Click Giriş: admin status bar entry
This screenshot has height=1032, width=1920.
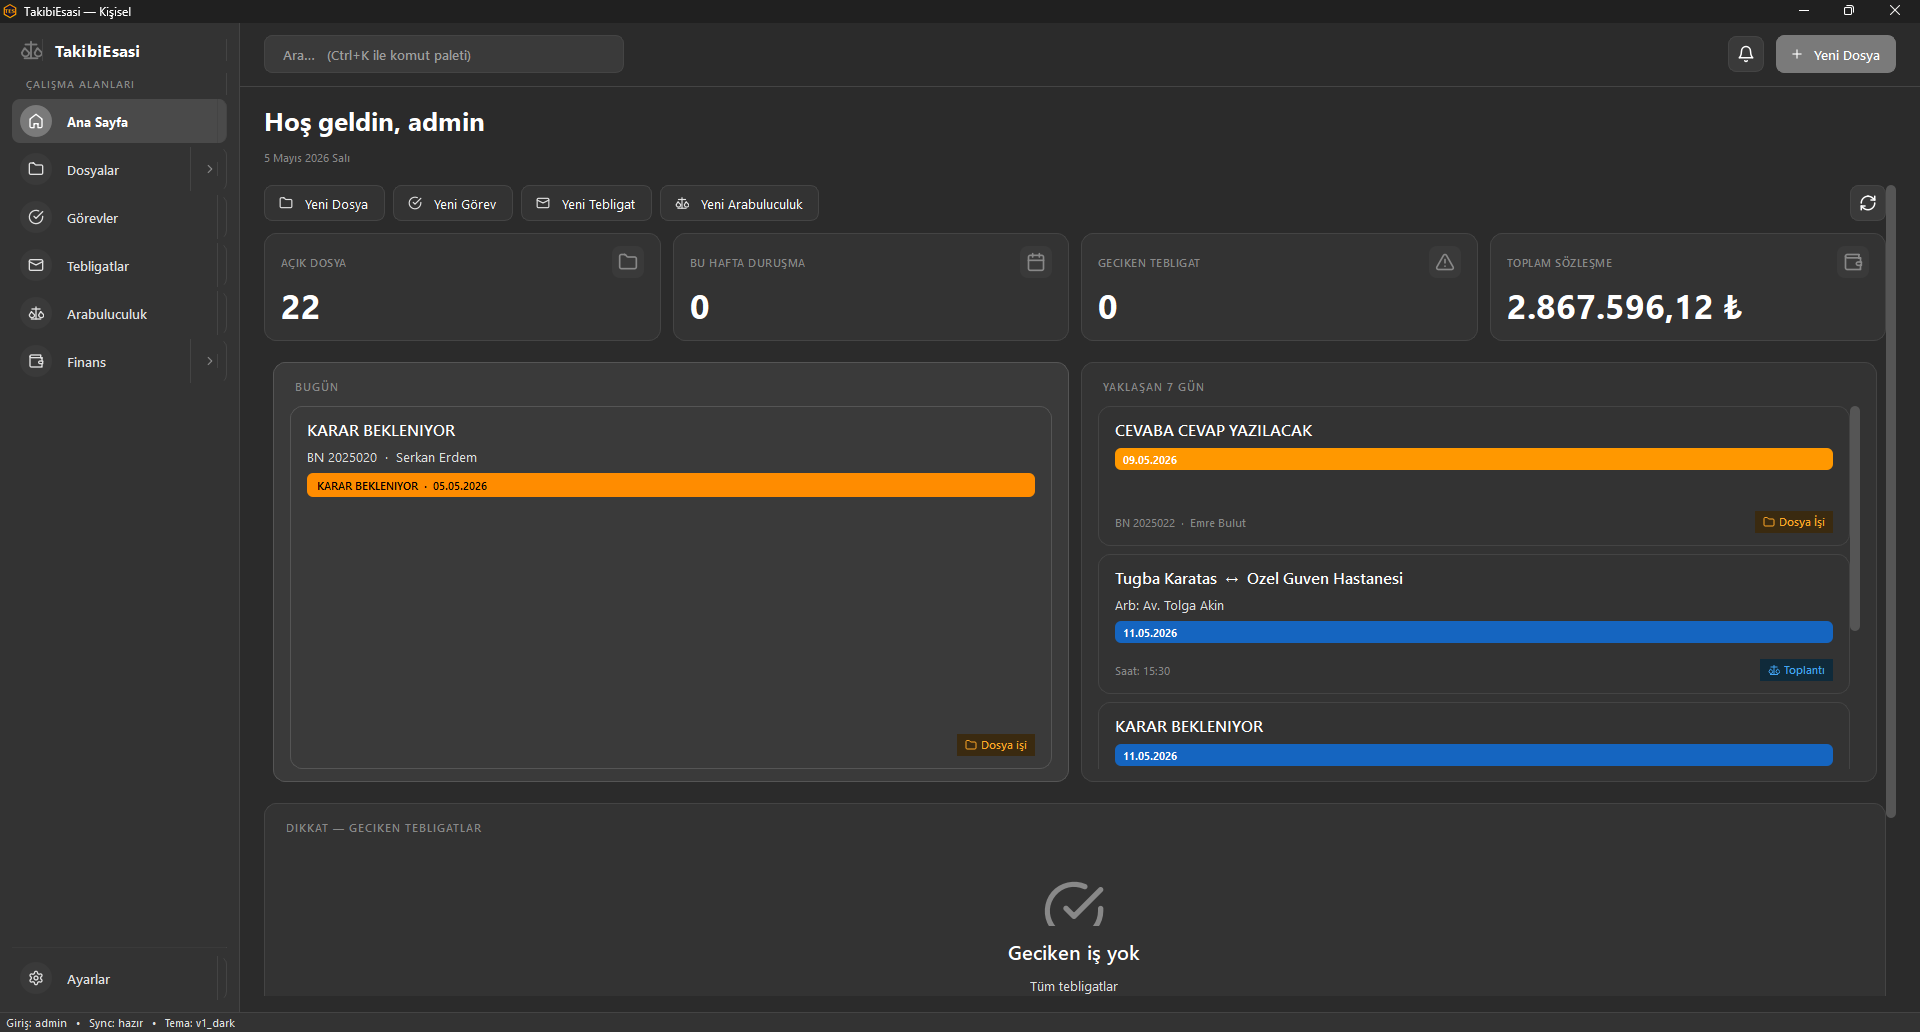37,1023
